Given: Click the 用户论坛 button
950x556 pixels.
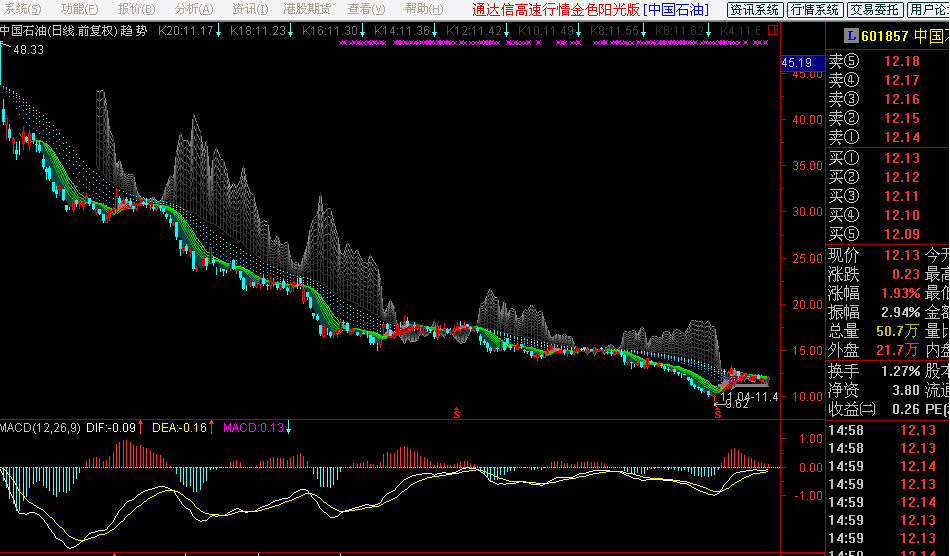Looking at the screenshot, I should tap(928, 10).
